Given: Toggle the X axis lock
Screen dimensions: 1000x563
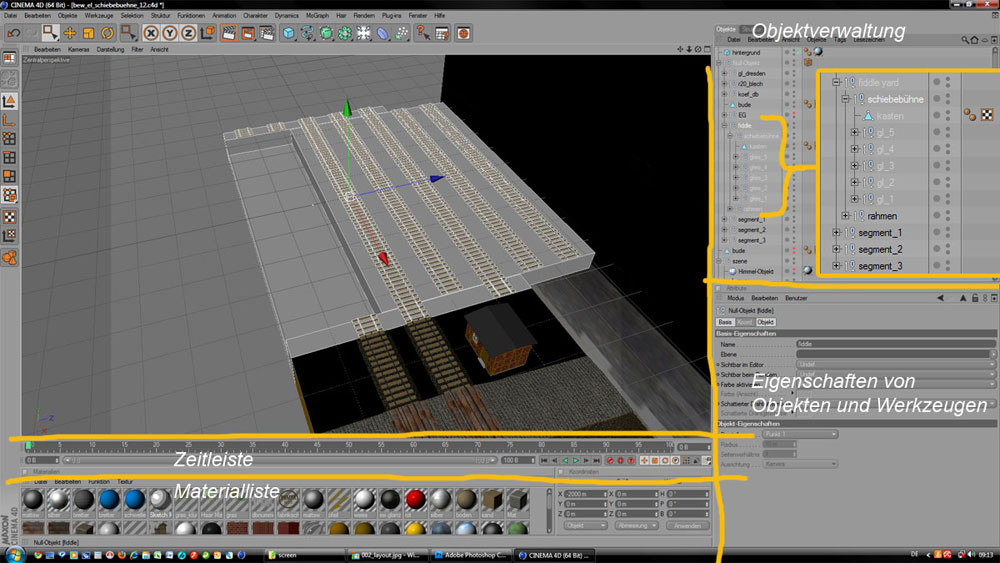Looking at the screenshot, I should tap(152, 33).
